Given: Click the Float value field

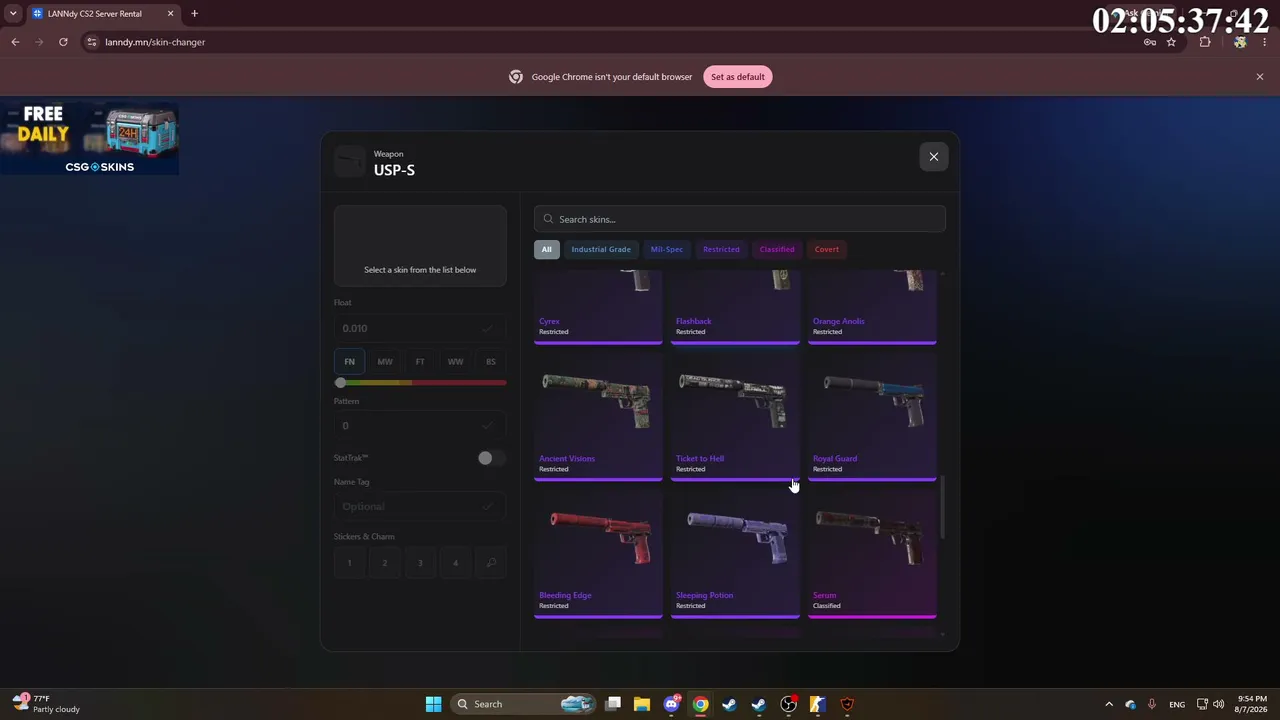Looking at the screenshot, I should point(420,328).
